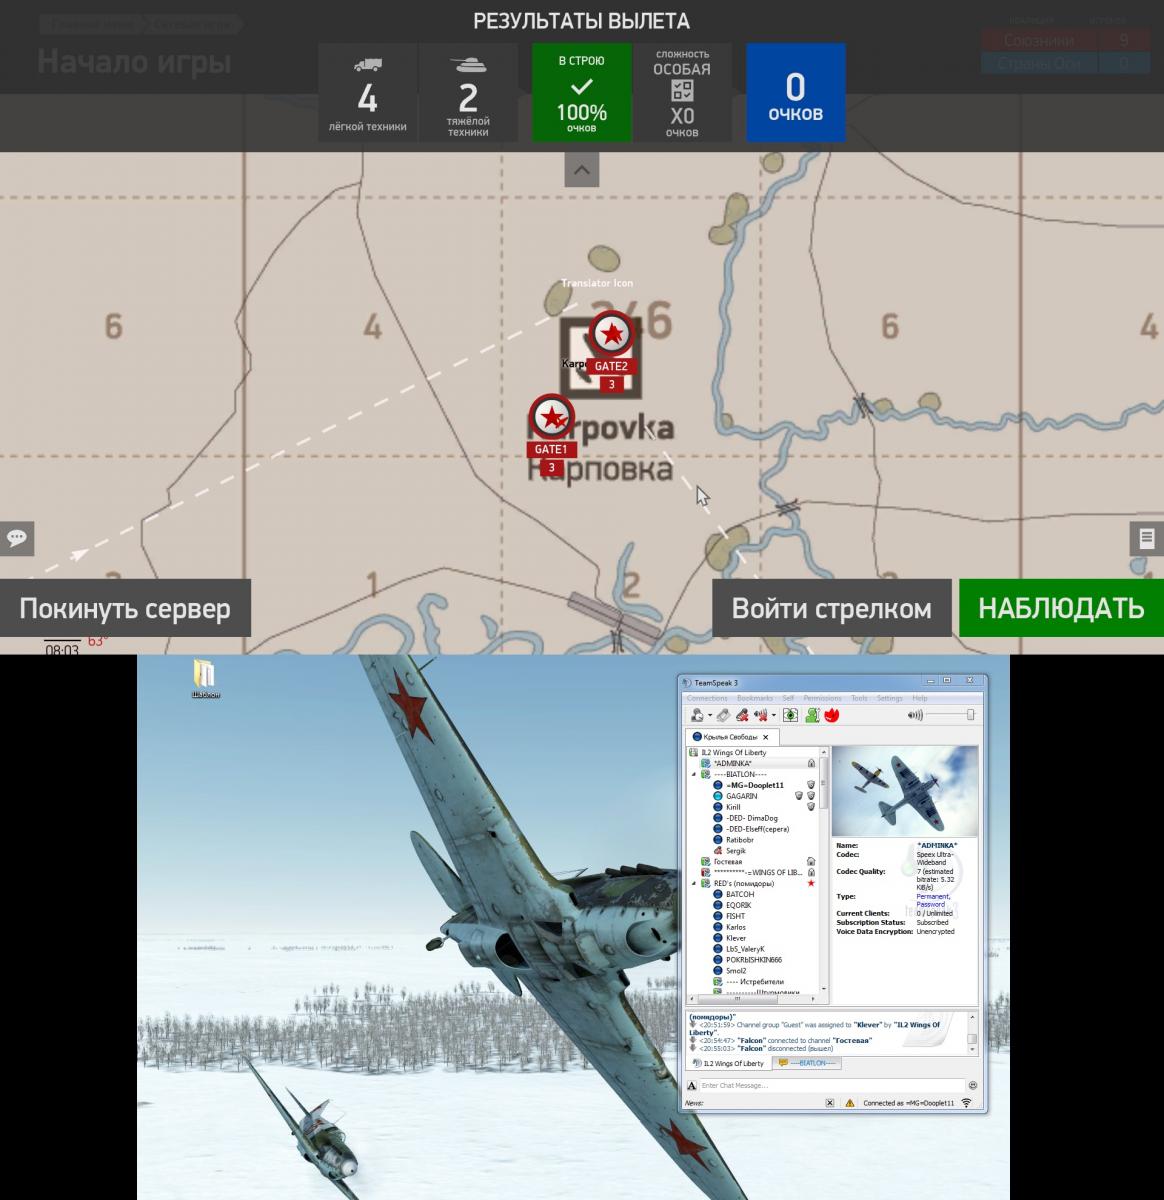Screen dimensions: 1164x1200
Task: Open the chat bubble icon on map edge
Action: [x=17, y=538]
